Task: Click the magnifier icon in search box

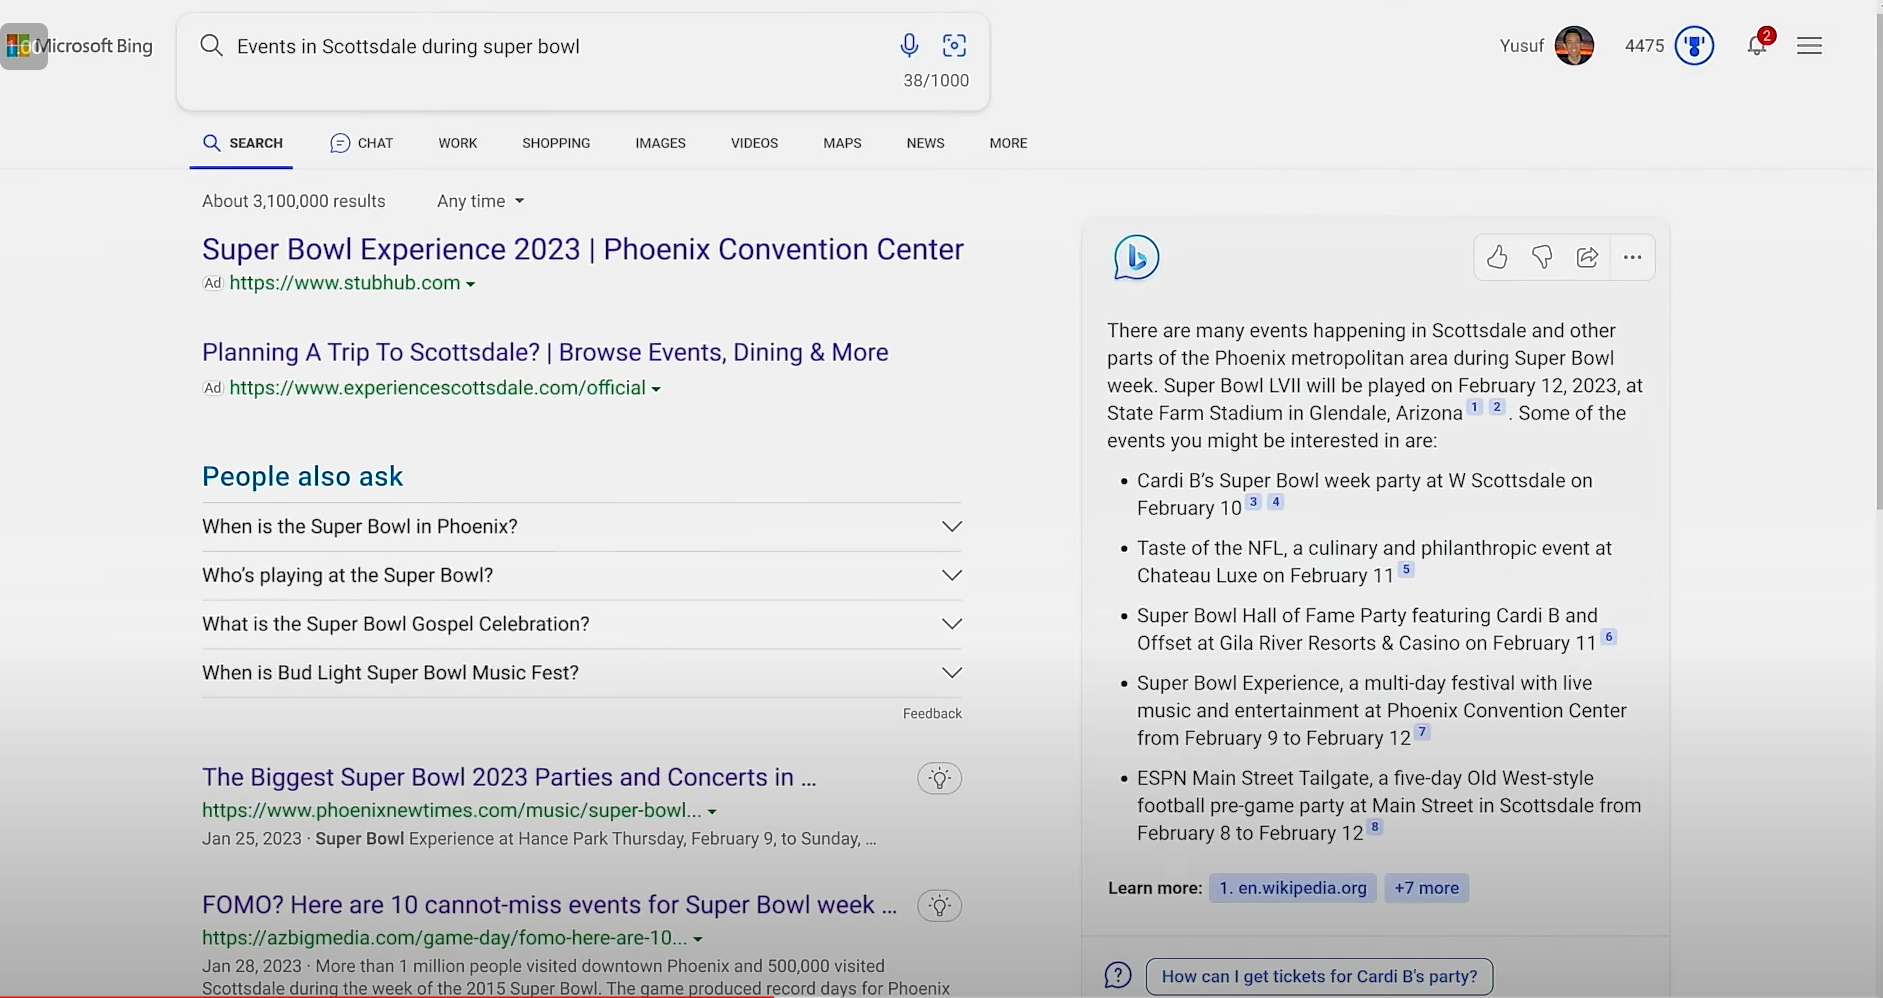Action: click(x=211, y=45)
